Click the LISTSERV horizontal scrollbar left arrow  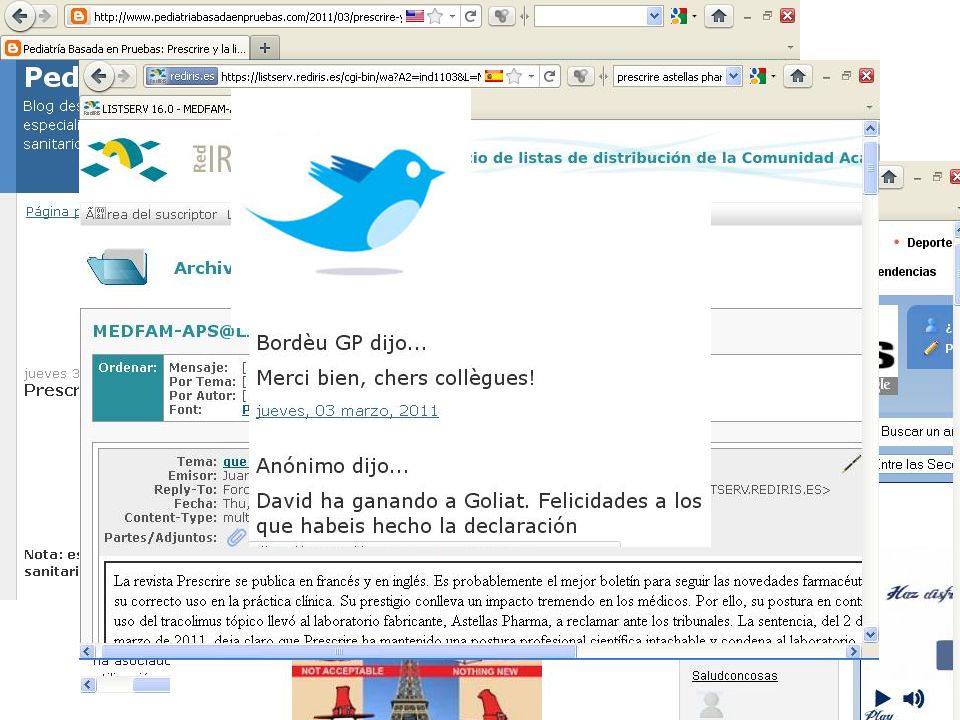(x=87, y=651)
